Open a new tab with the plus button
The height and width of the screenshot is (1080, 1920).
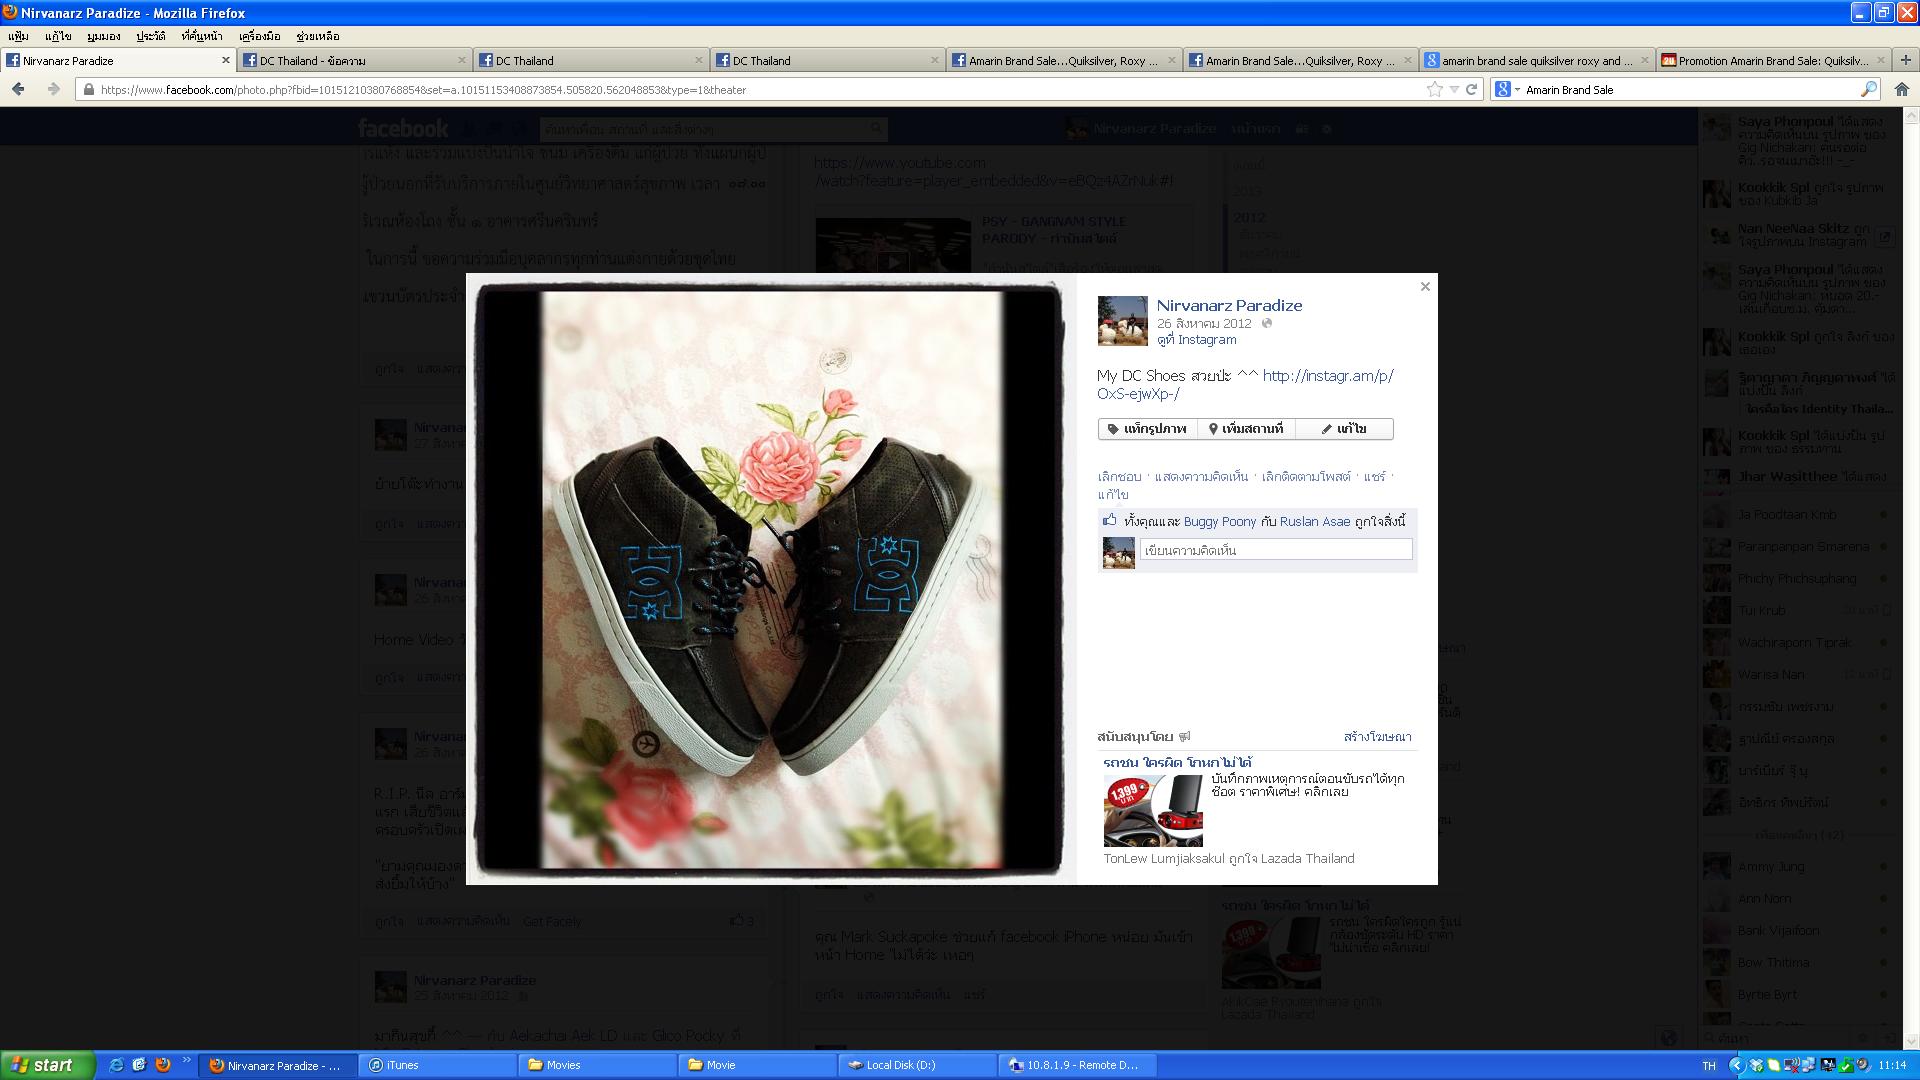(1905, 60)
